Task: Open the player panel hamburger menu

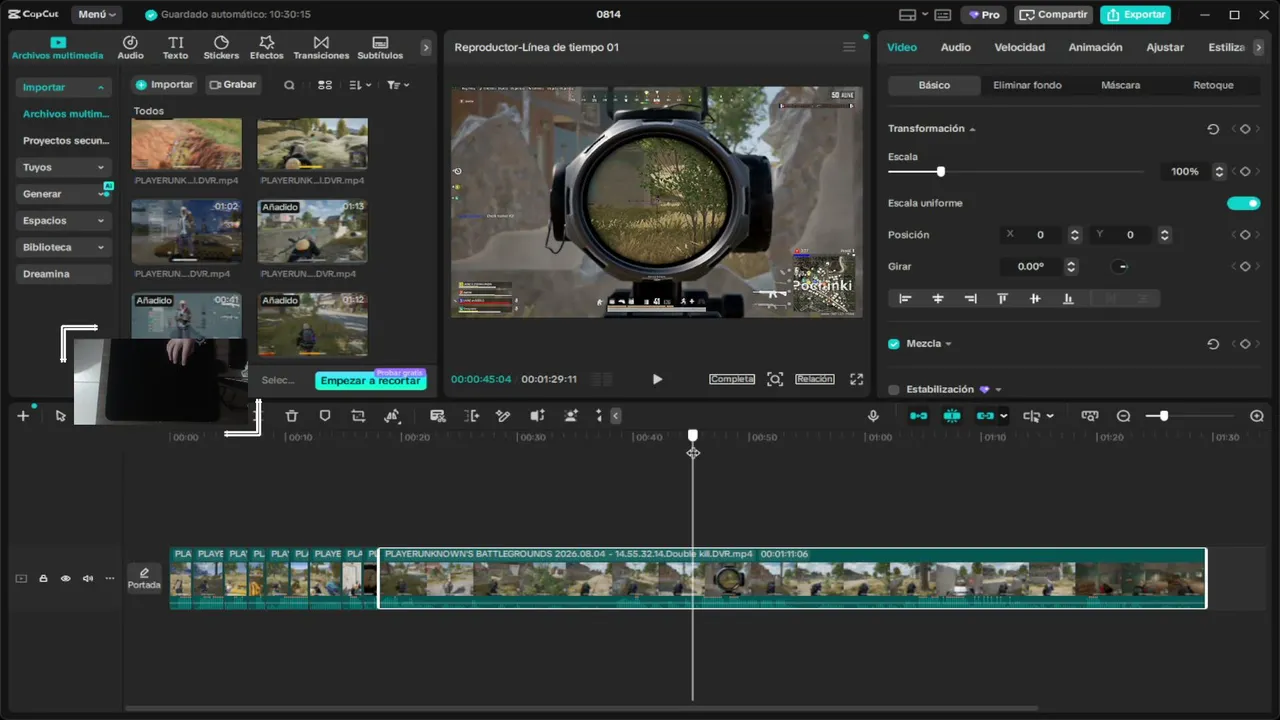Action: 849,47
